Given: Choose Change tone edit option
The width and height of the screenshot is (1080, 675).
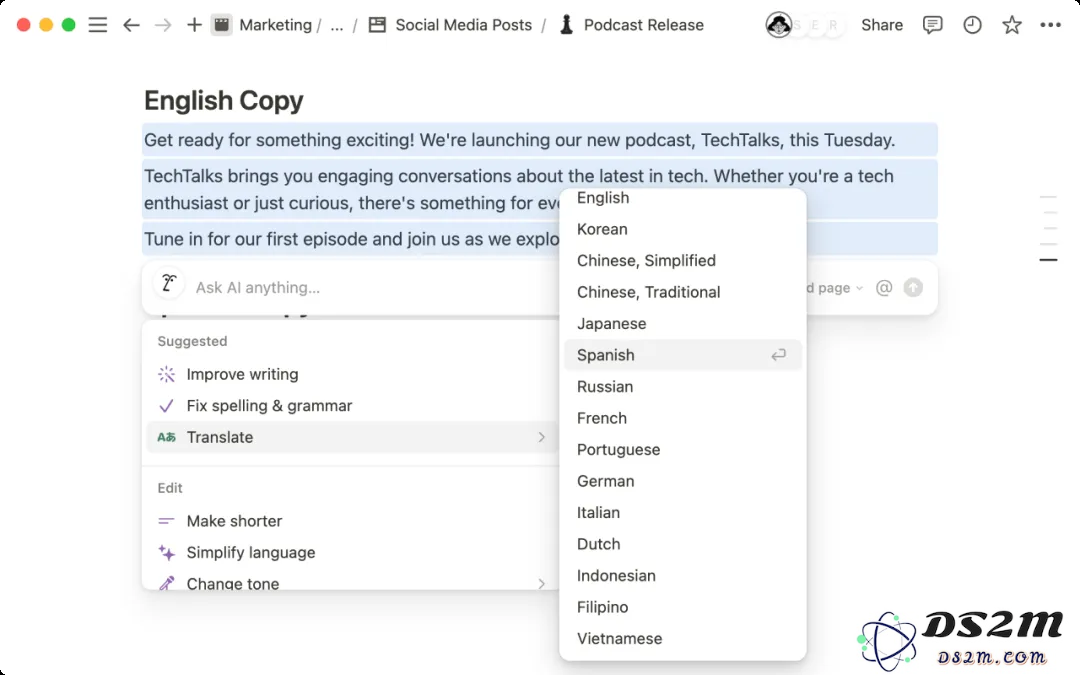Looking at the screenshot, I should point(352,583).
